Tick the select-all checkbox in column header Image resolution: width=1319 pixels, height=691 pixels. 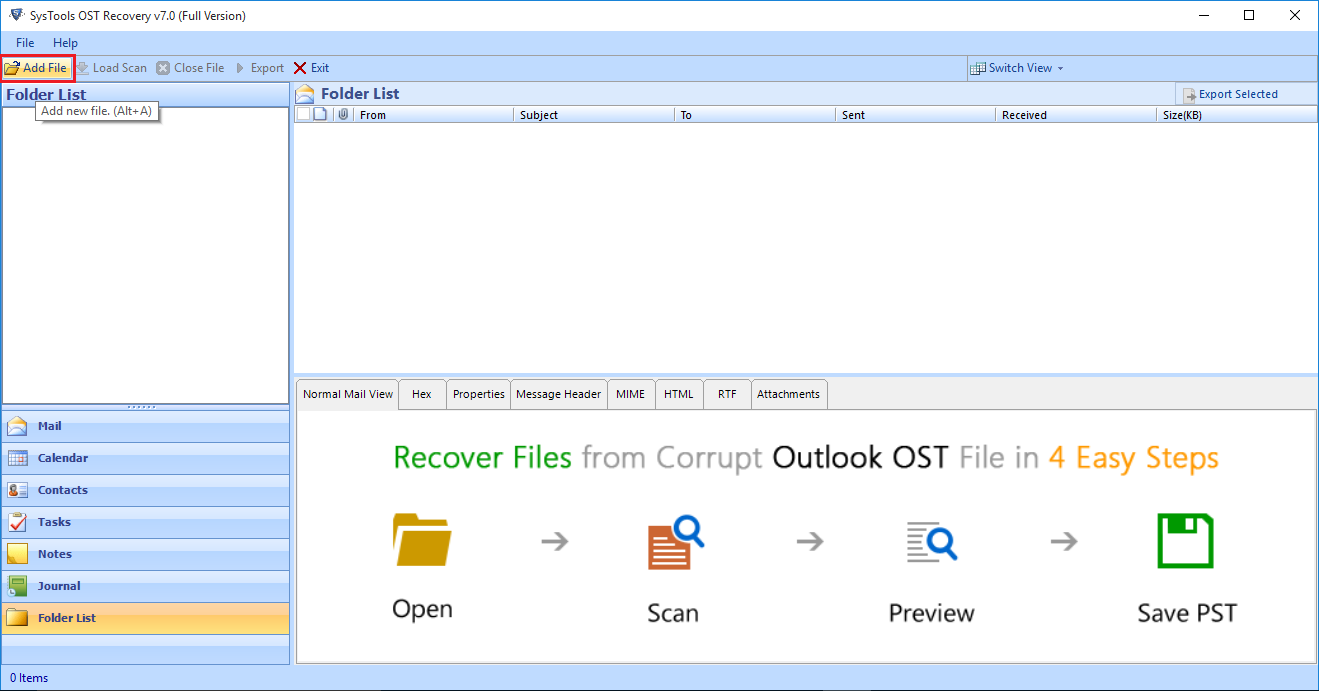pyautogui.click(x=304, y=114)
